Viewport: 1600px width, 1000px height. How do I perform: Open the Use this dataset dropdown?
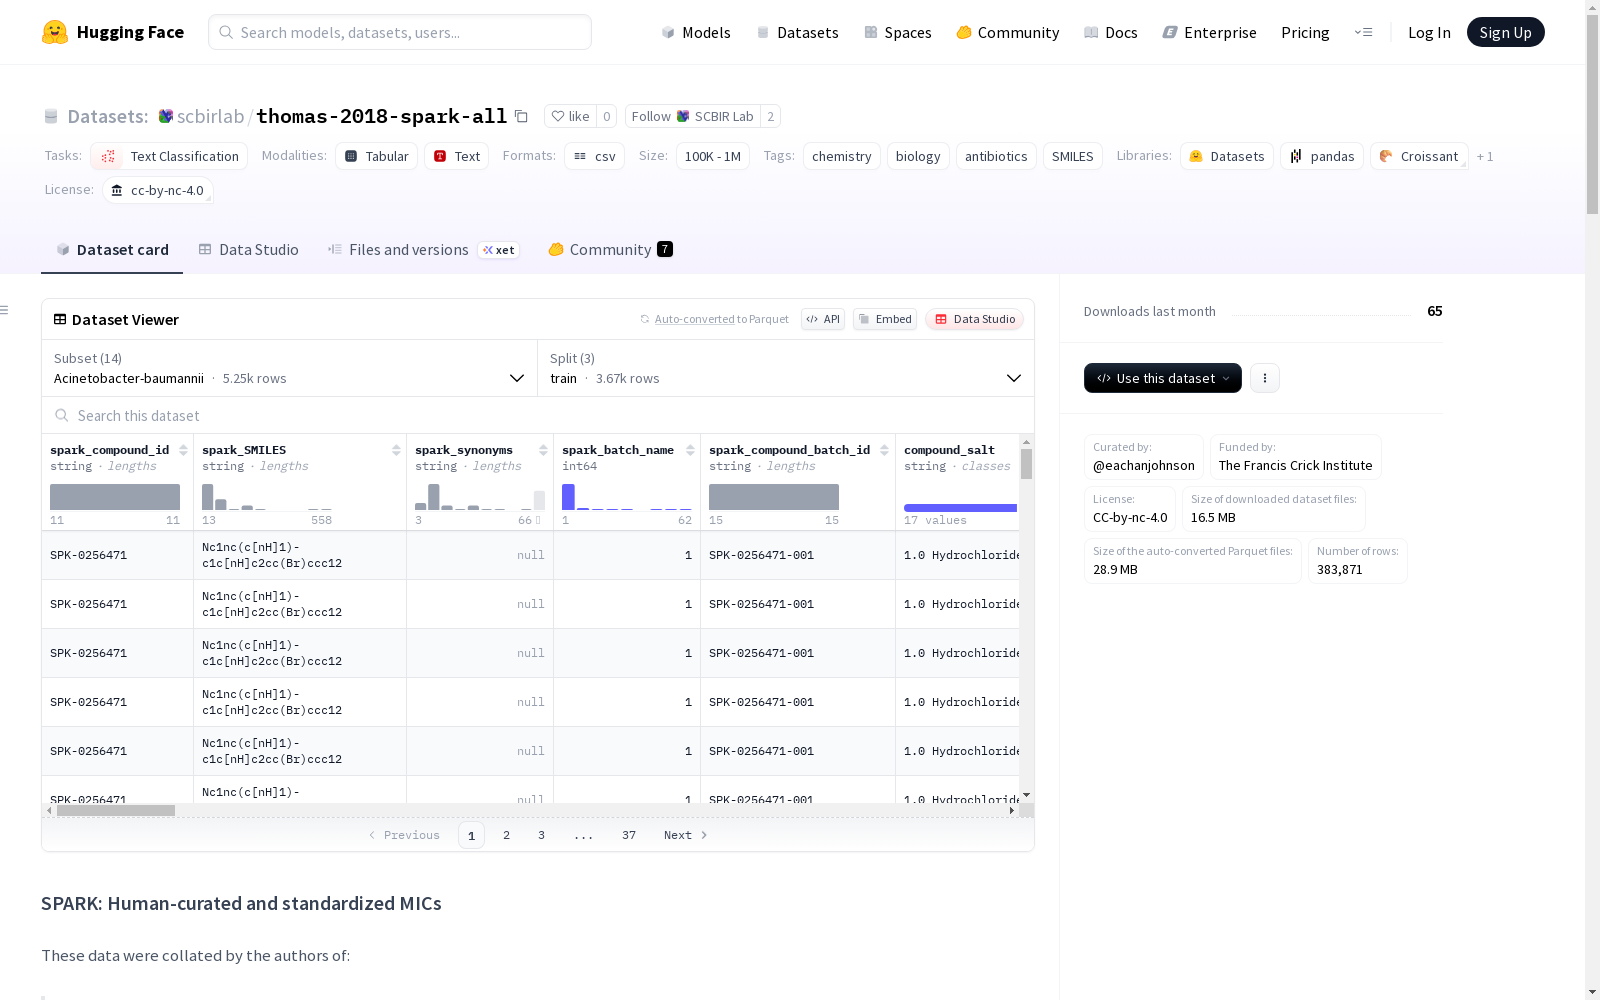click(x=1163, y=378)
